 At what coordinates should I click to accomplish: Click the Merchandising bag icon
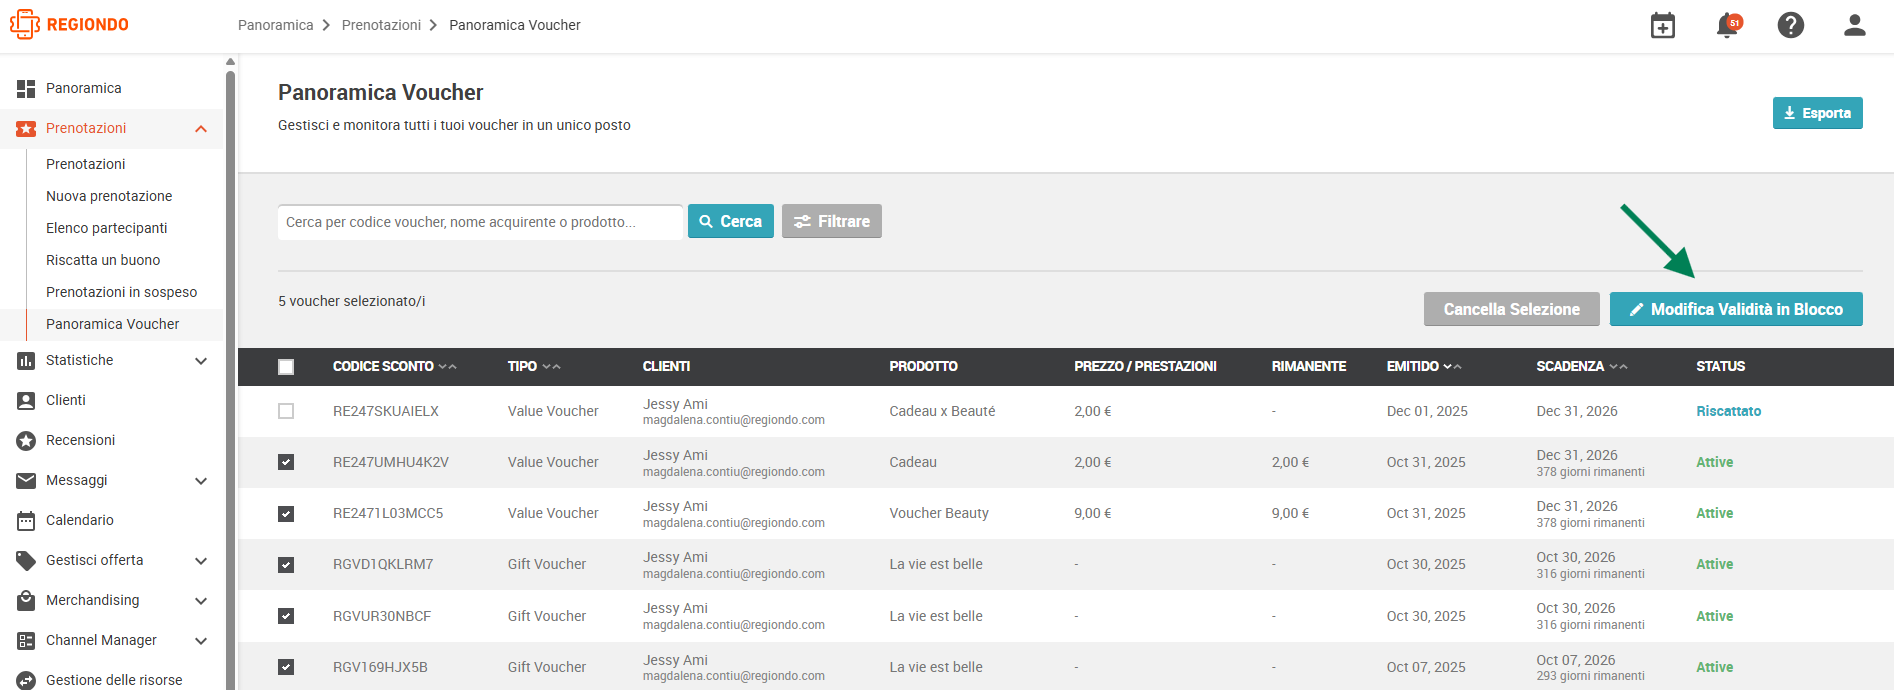[x=26, y=601]
